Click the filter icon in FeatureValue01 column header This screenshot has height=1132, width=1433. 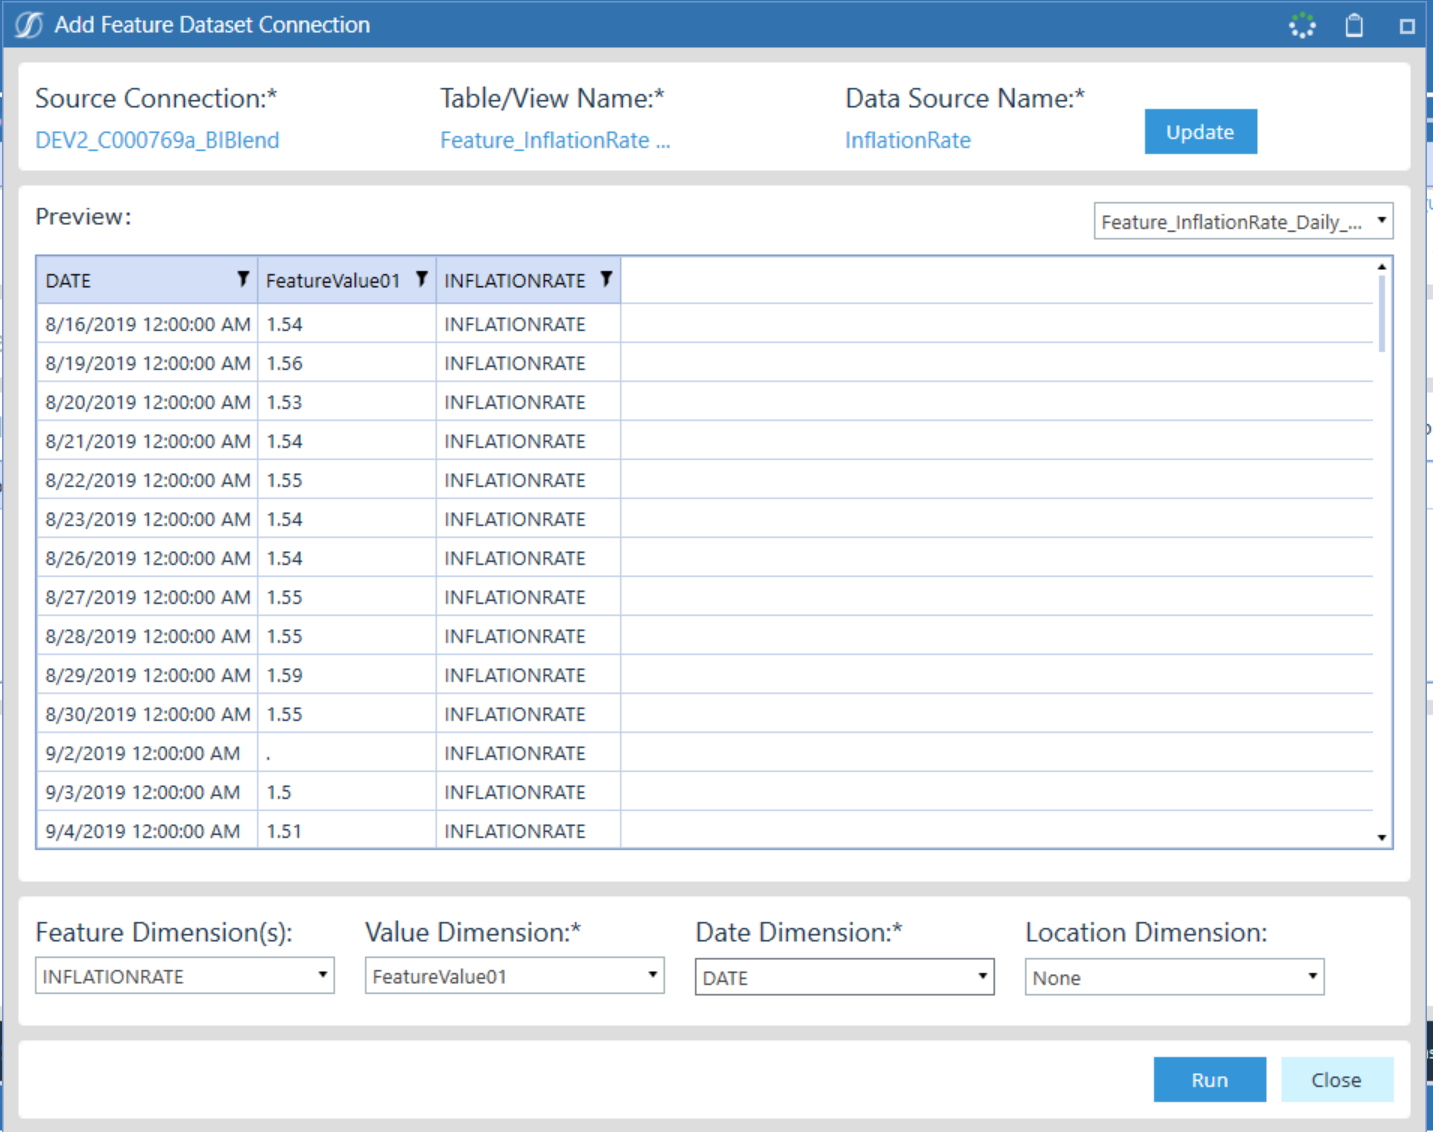422,279
